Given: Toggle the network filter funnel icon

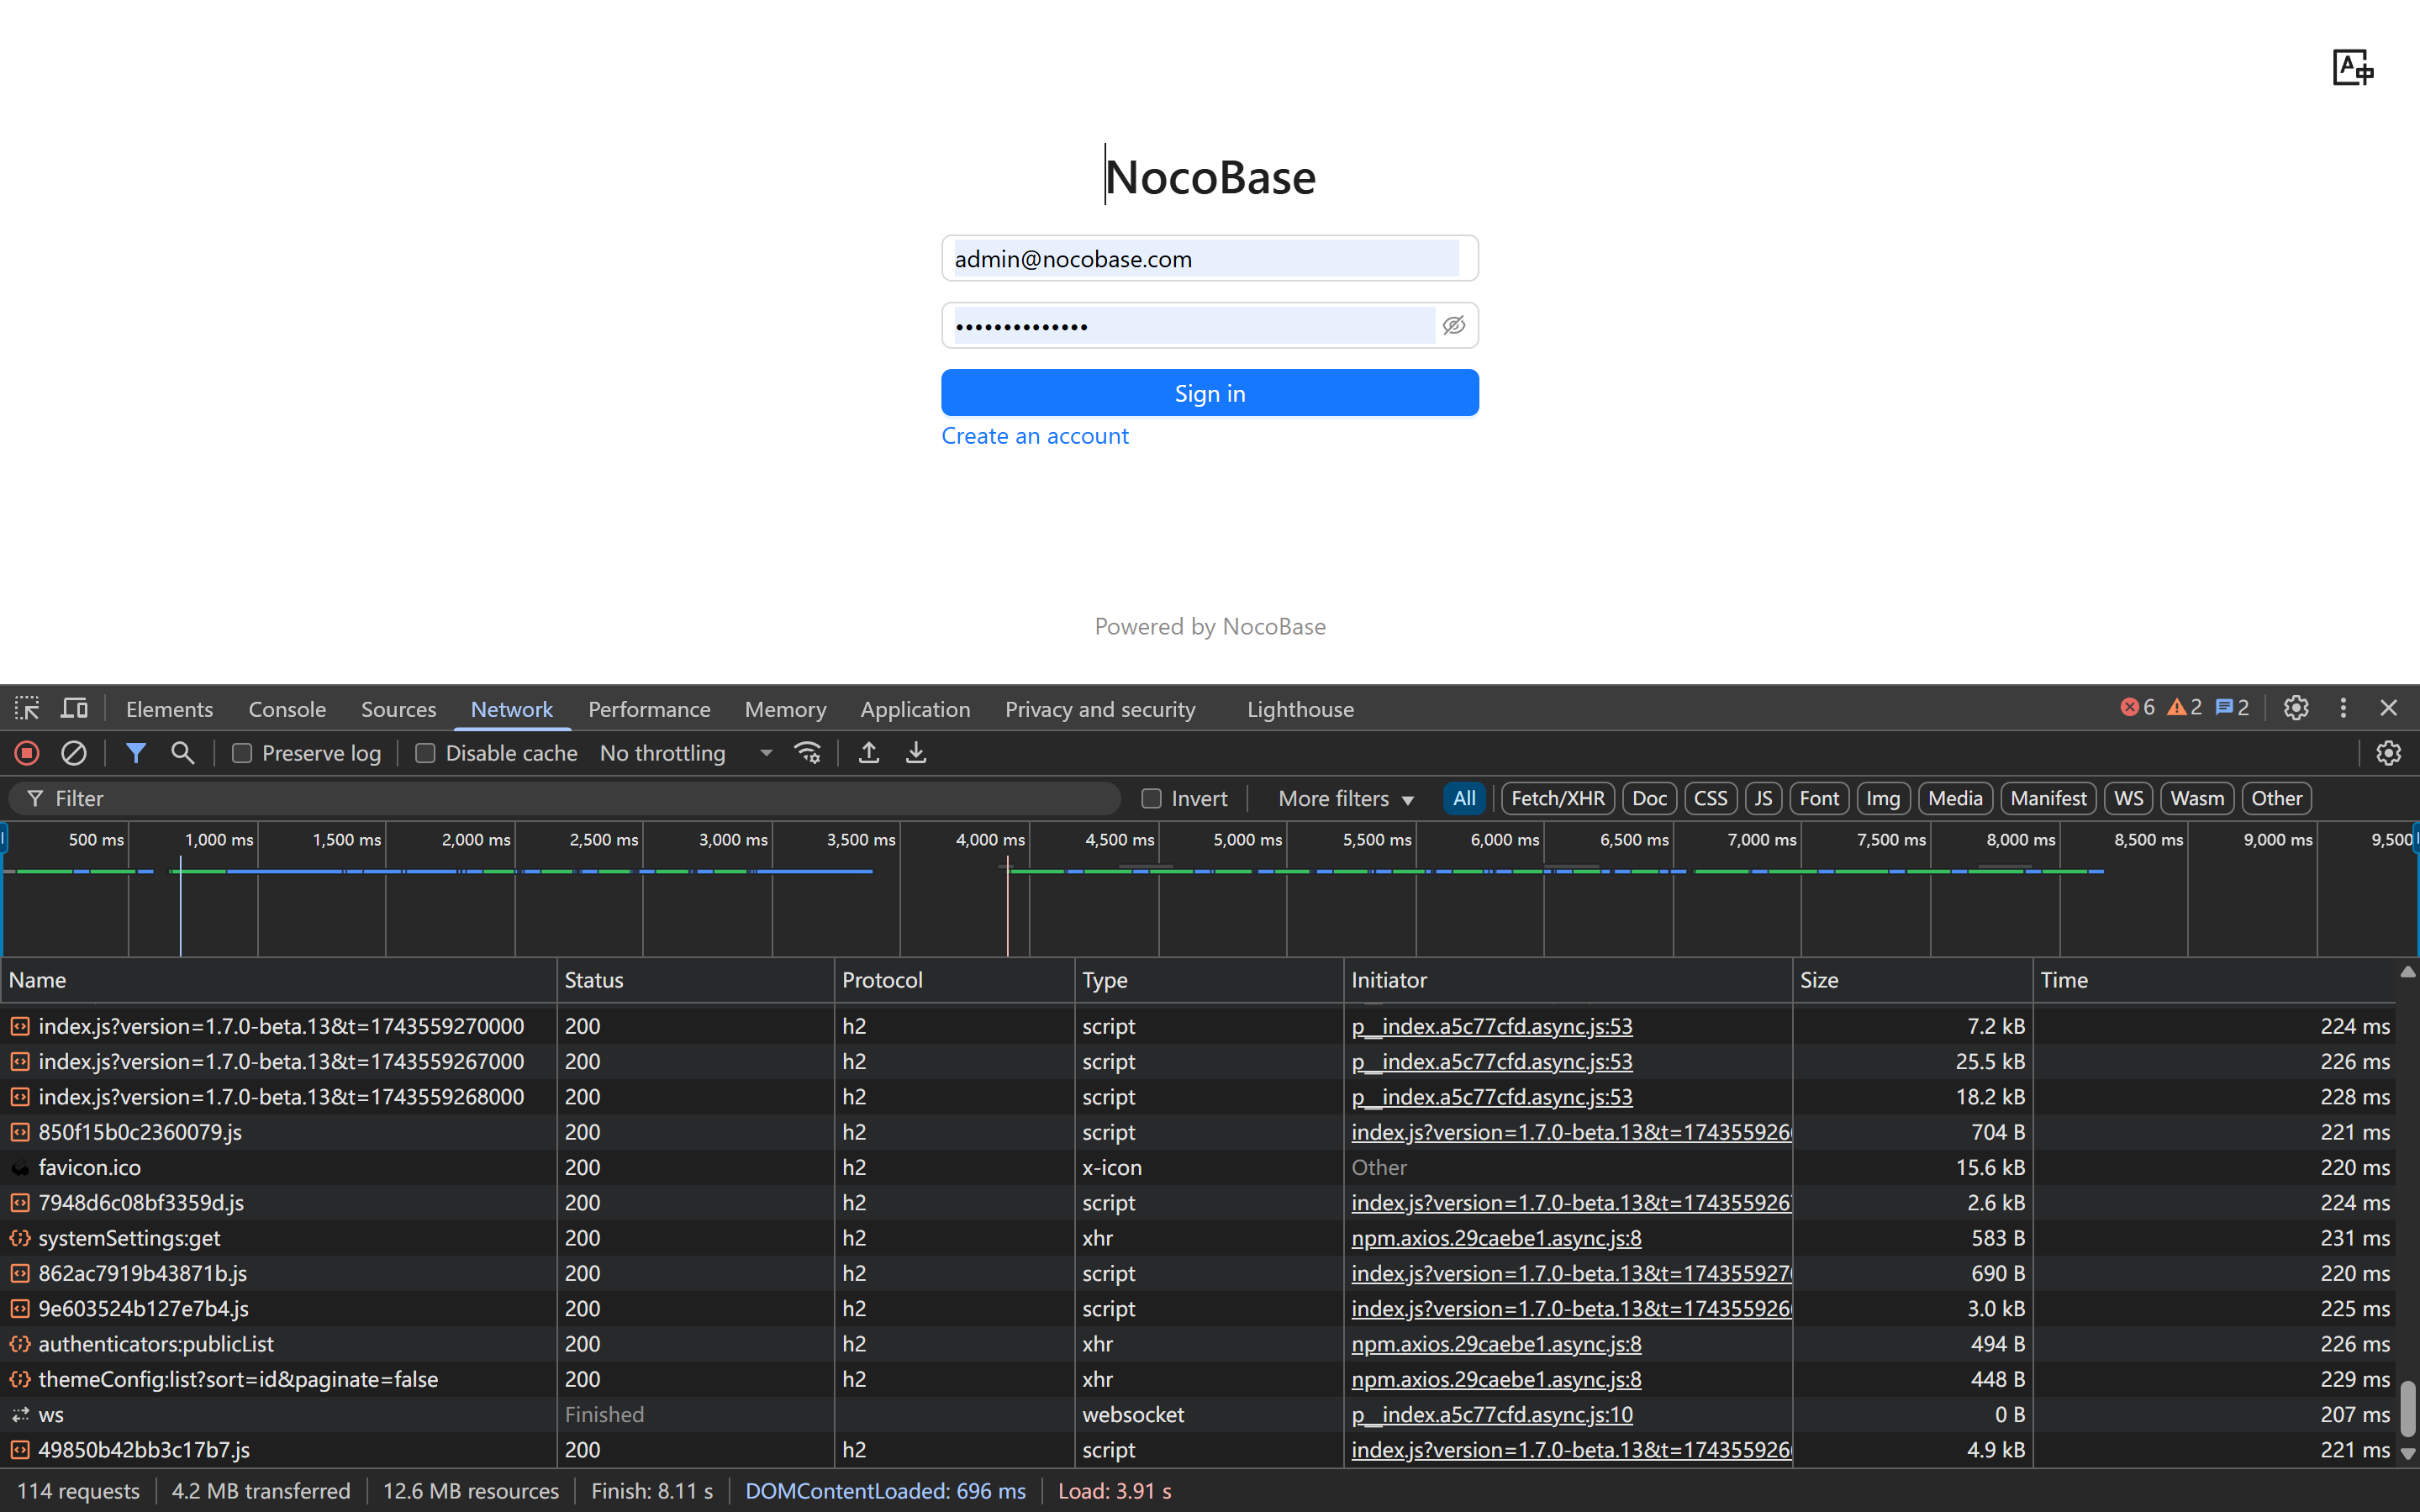Looking at the screenshot, I should coord(136,753).
